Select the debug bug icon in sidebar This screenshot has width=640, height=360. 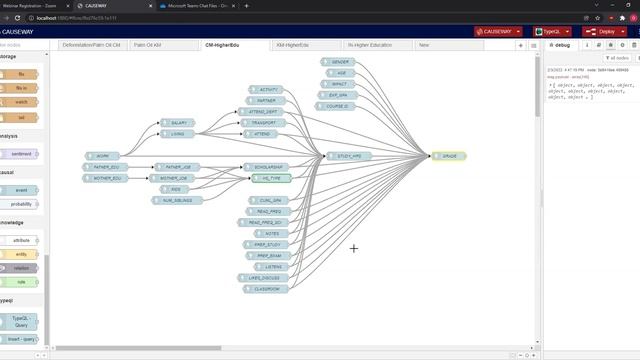coord(611,45)
